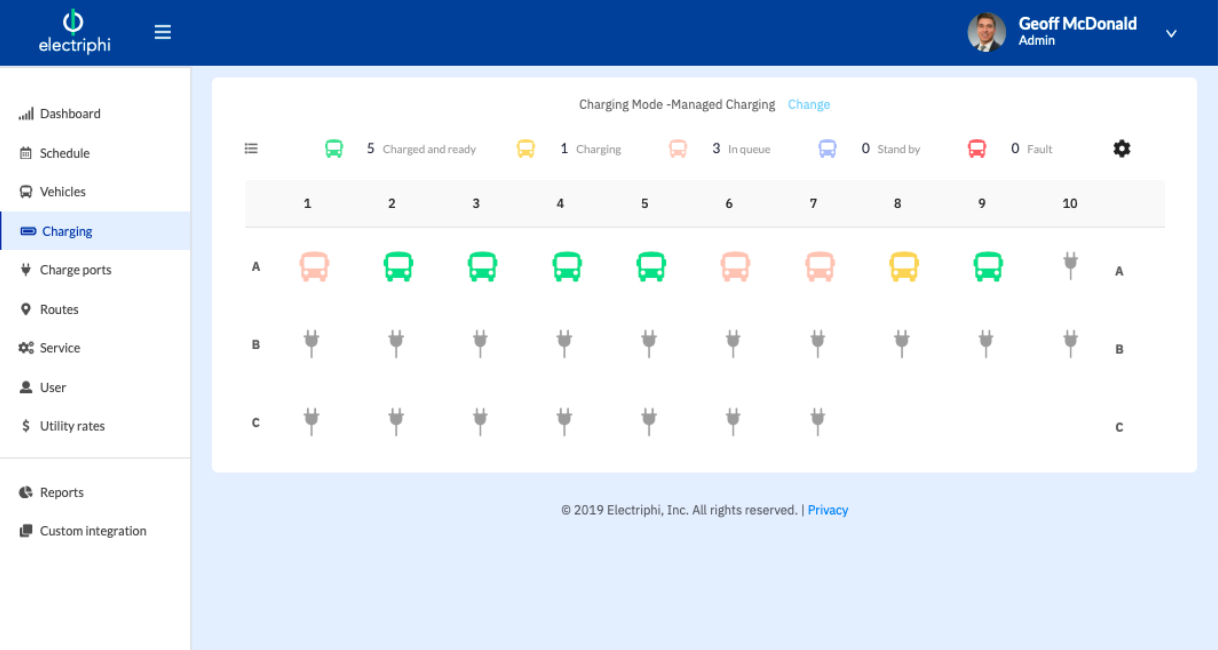Click plug icon at slot B10
The height and width of the screenshot is (650, 1218).
click(1071, 344)
